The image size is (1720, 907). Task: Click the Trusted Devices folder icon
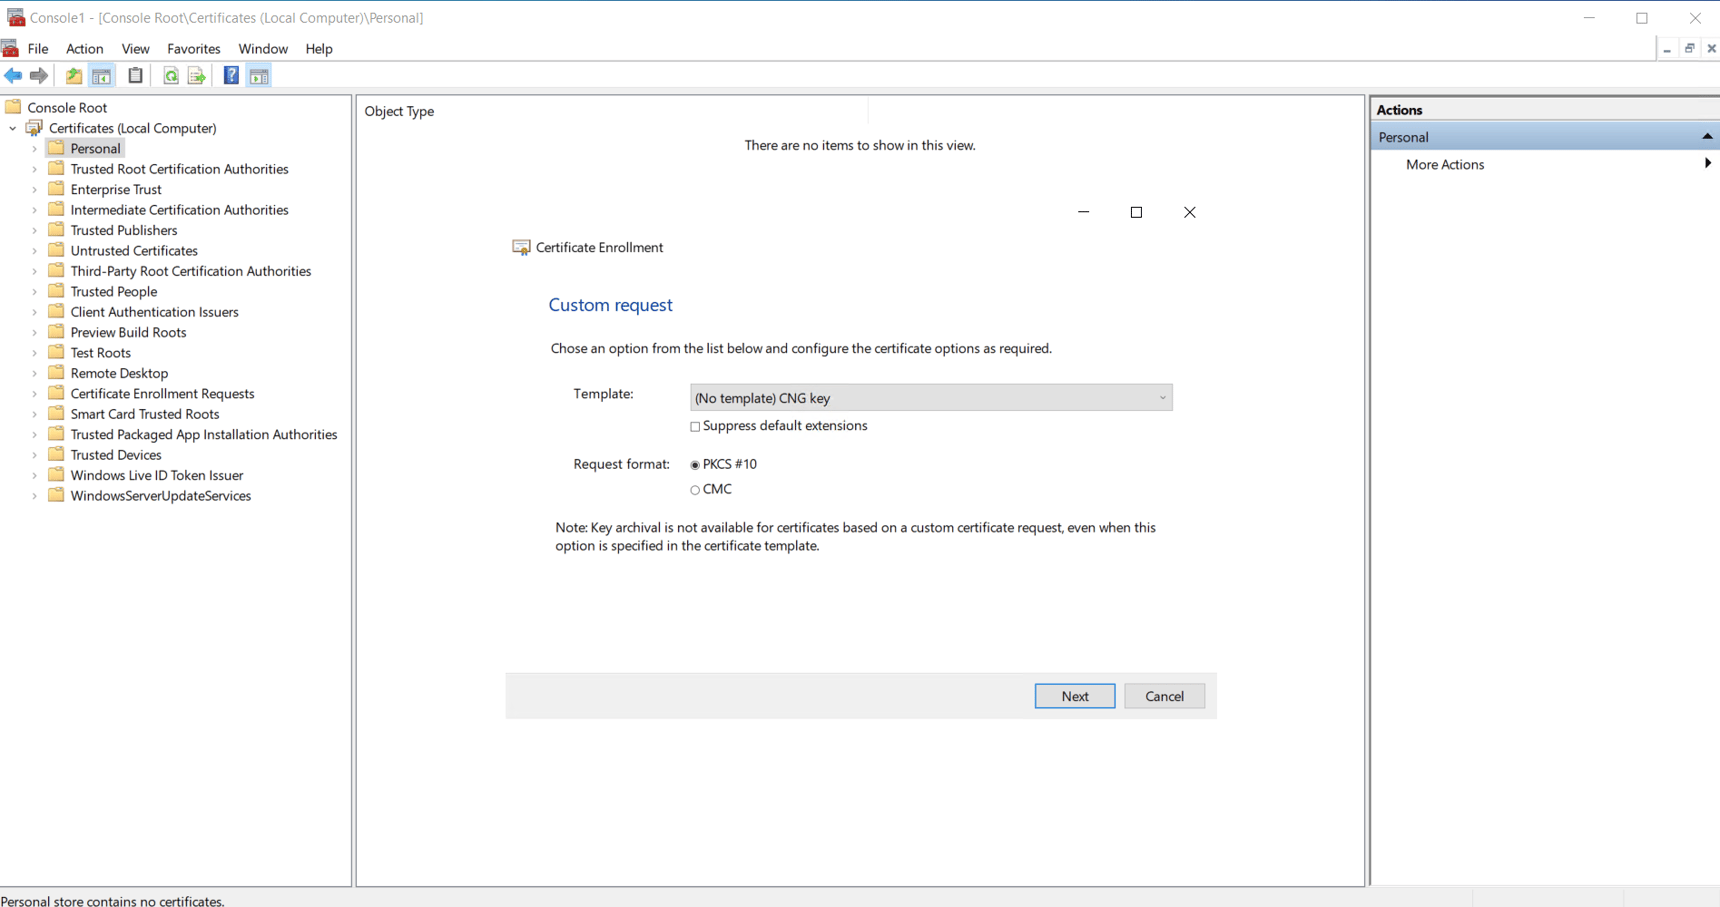56,454
